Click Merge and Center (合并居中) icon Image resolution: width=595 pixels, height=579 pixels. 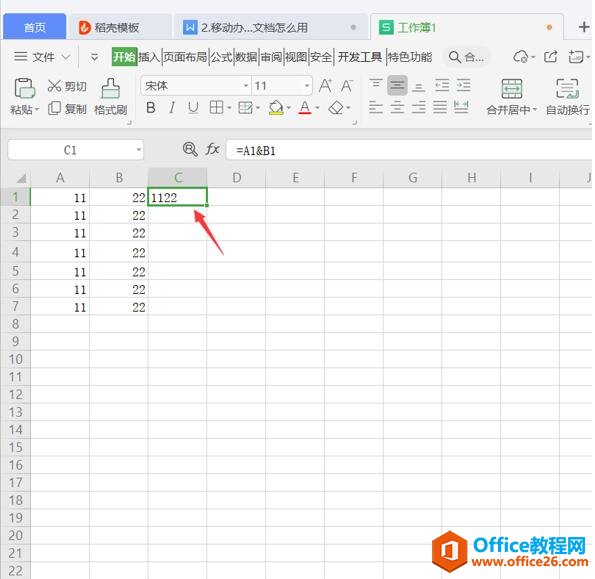[512, 89]
